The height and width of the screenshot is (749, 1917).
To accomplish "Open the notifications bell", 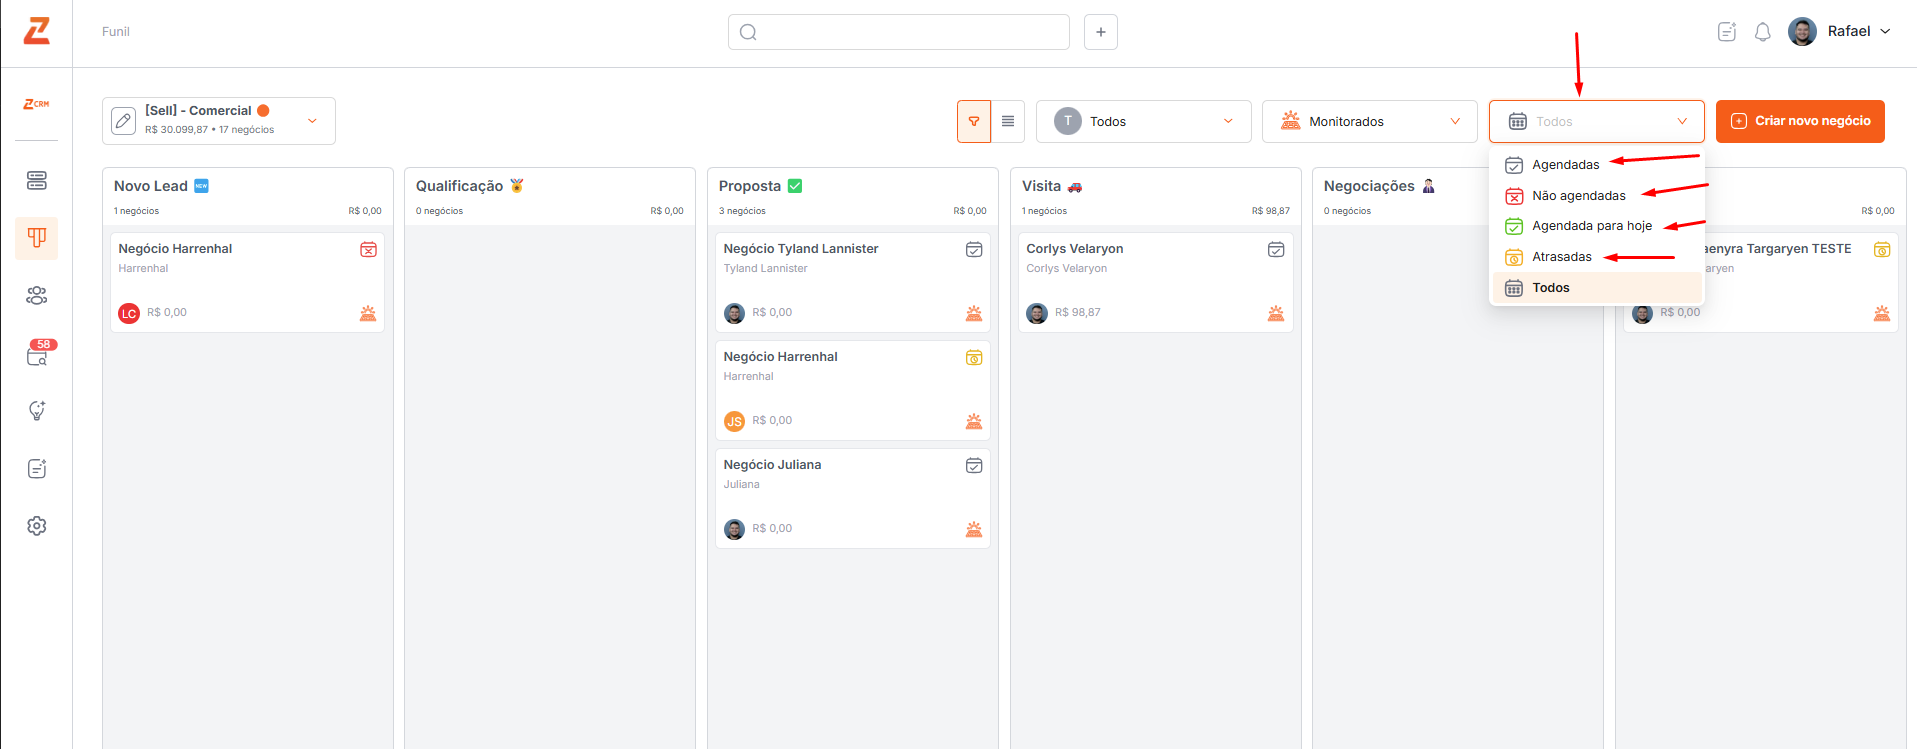I will click(x=1763, y=32).
